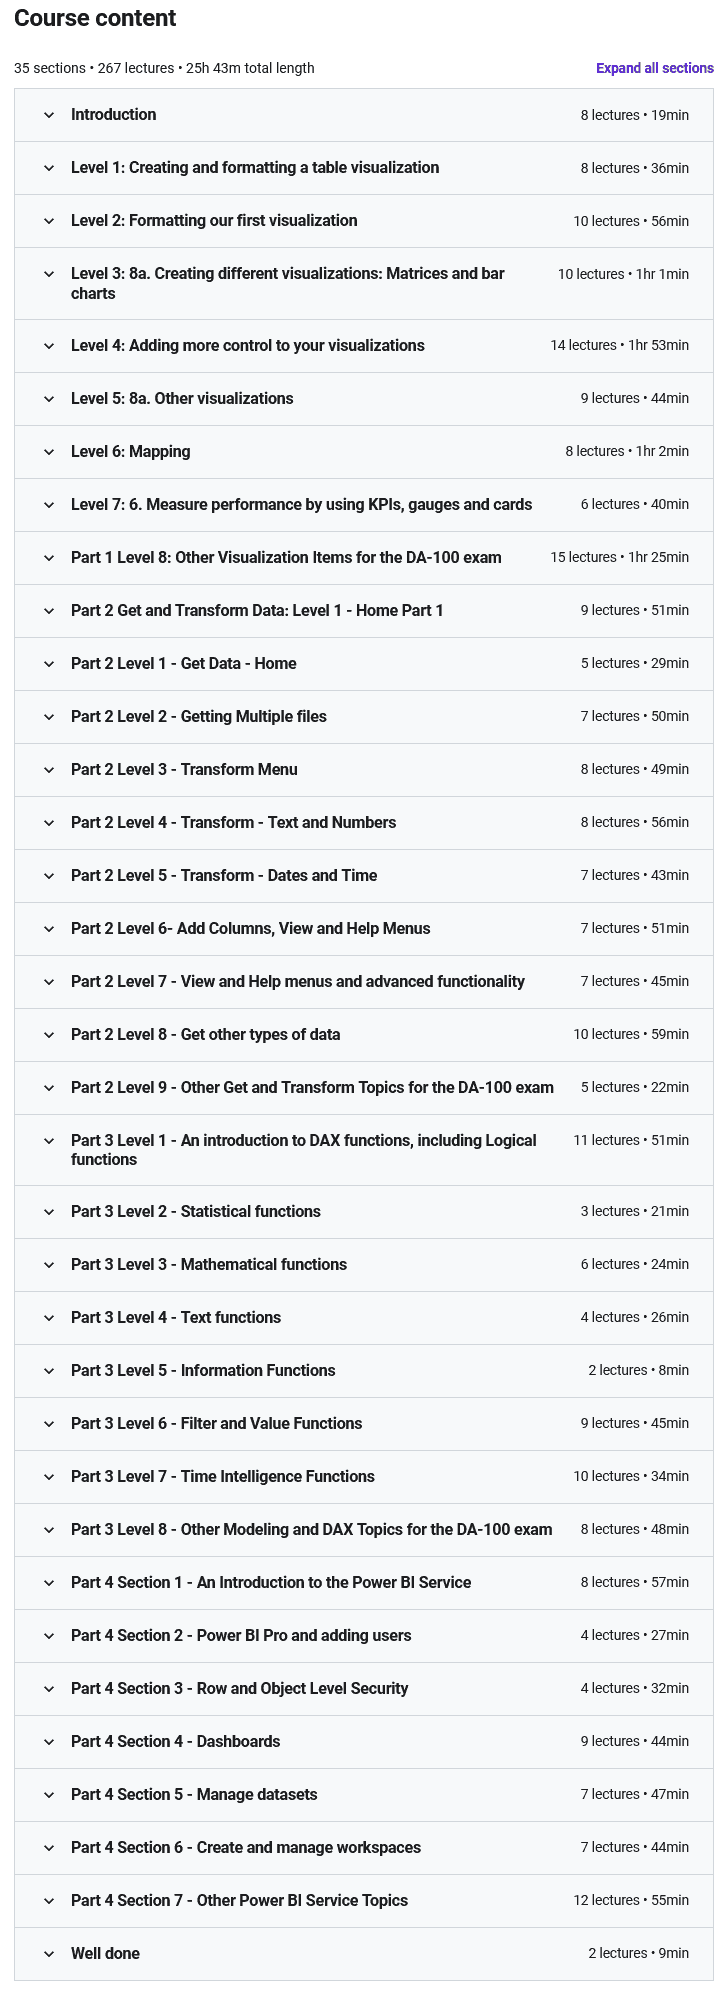Click 'Part 3 Level 8 - Other Modeling and DAX Topics'
This screenshot has width=728, height=1993.
coord(312,1529)
